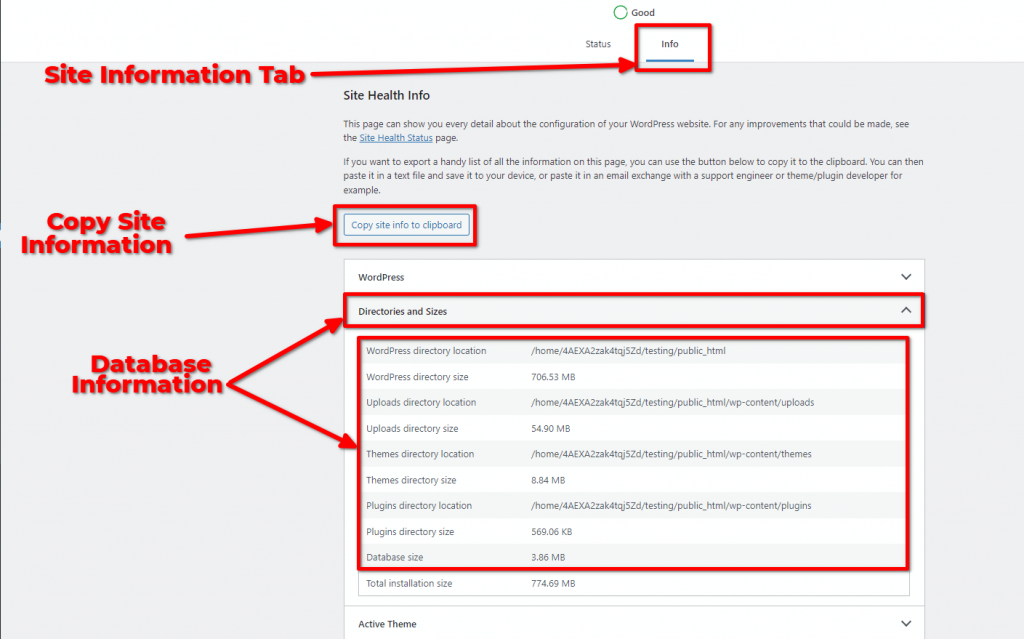Follow the Site Health Status link
Viewport: 1024px width, 639px height.
point(396,138)
